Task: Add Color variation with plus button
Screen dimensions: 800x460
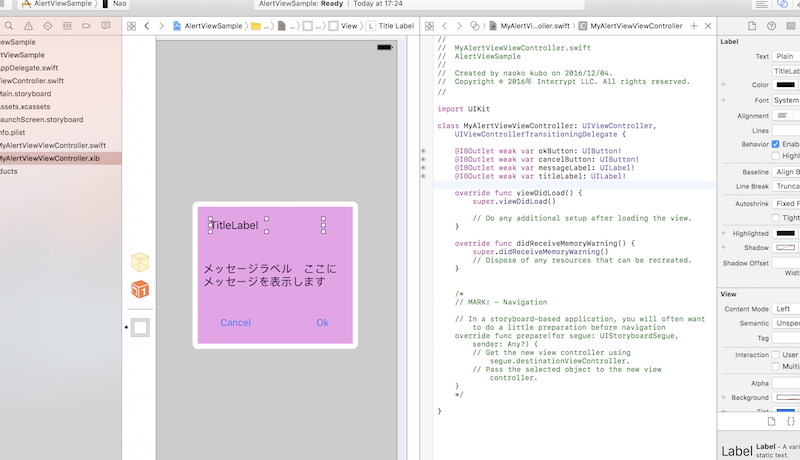Action: (x=723, y=85)
